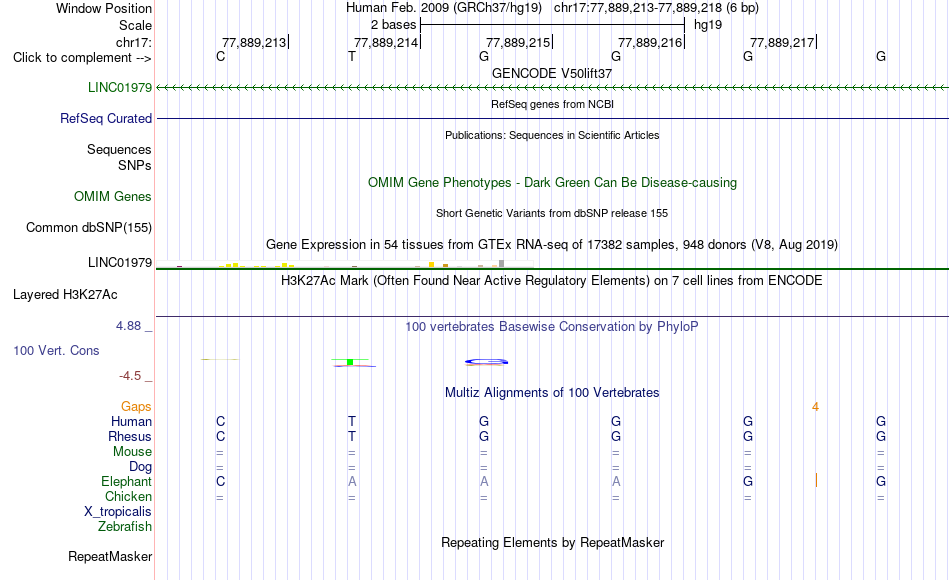The width and height of the screenshot is (950, 580).
Task: Click the orange insertion bar in Elephant row
Action: pos(816,481)
